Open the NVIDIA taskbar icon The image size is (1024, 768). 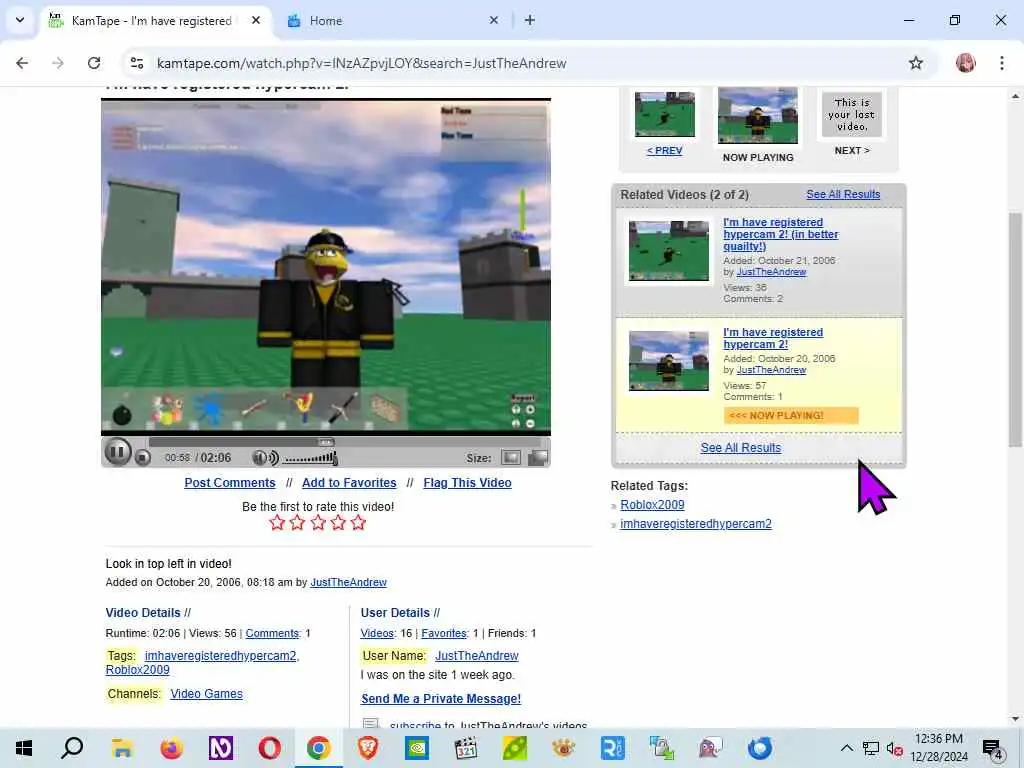[417, 748]
